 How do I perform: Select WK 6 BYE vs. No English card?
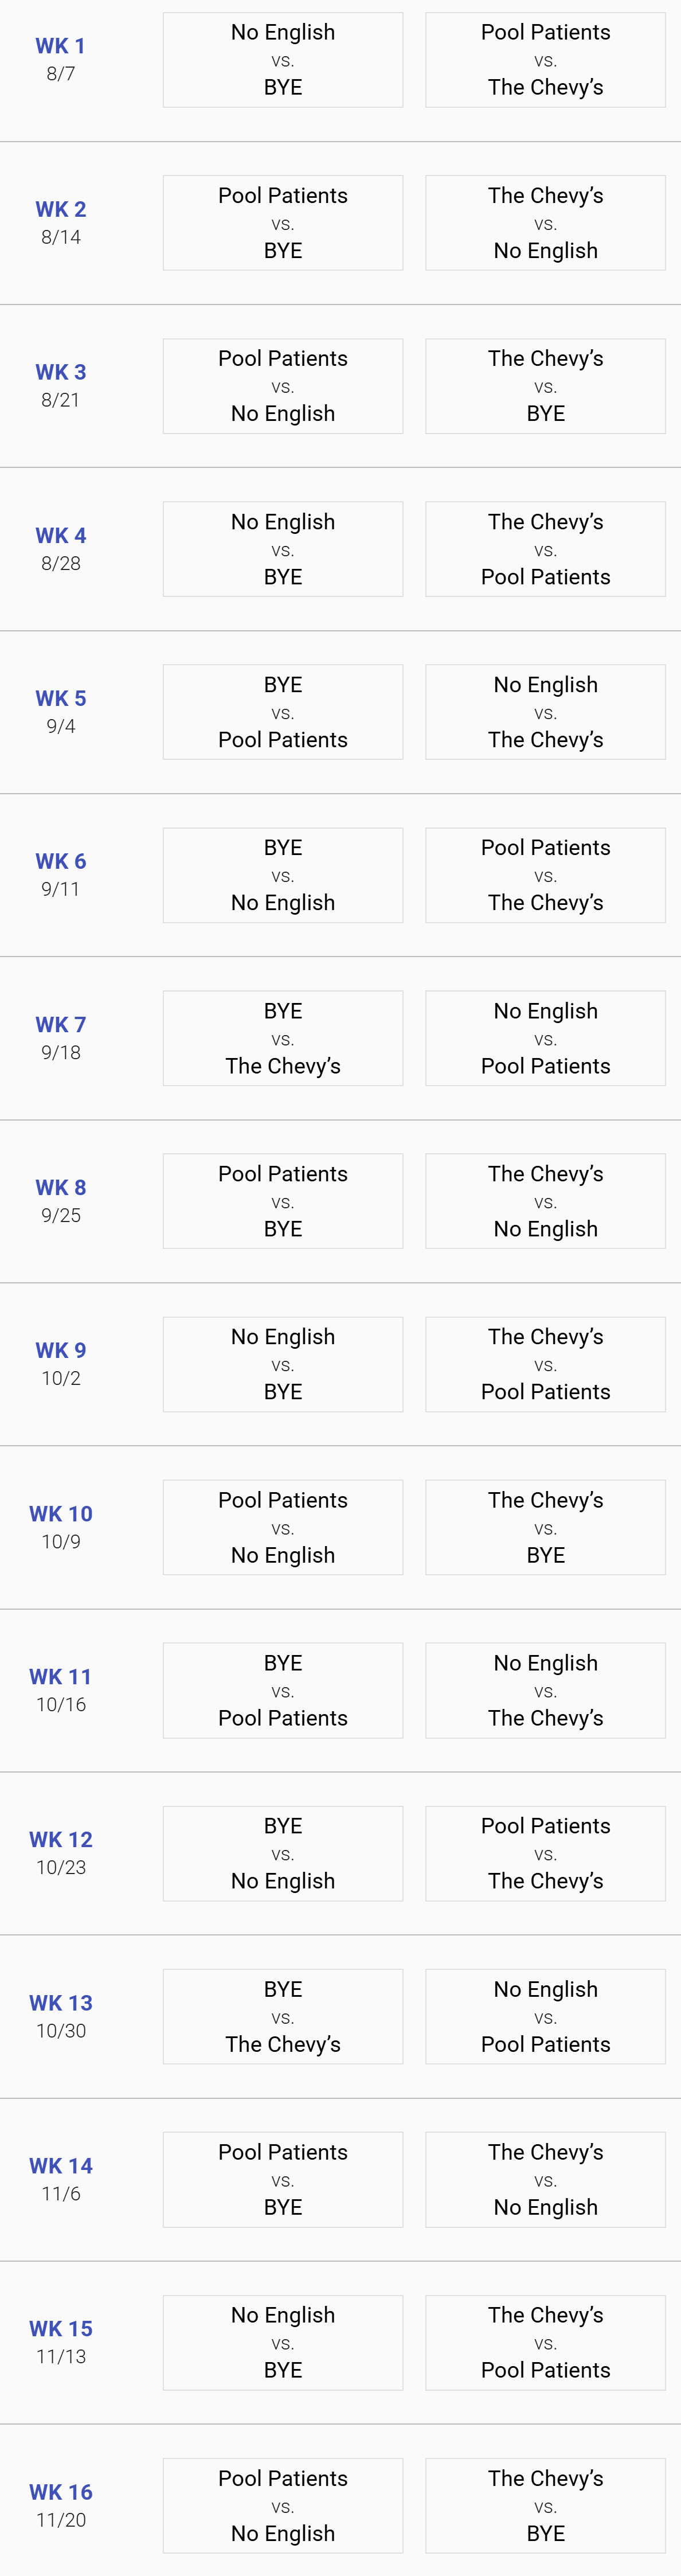(x=283, y=875)
